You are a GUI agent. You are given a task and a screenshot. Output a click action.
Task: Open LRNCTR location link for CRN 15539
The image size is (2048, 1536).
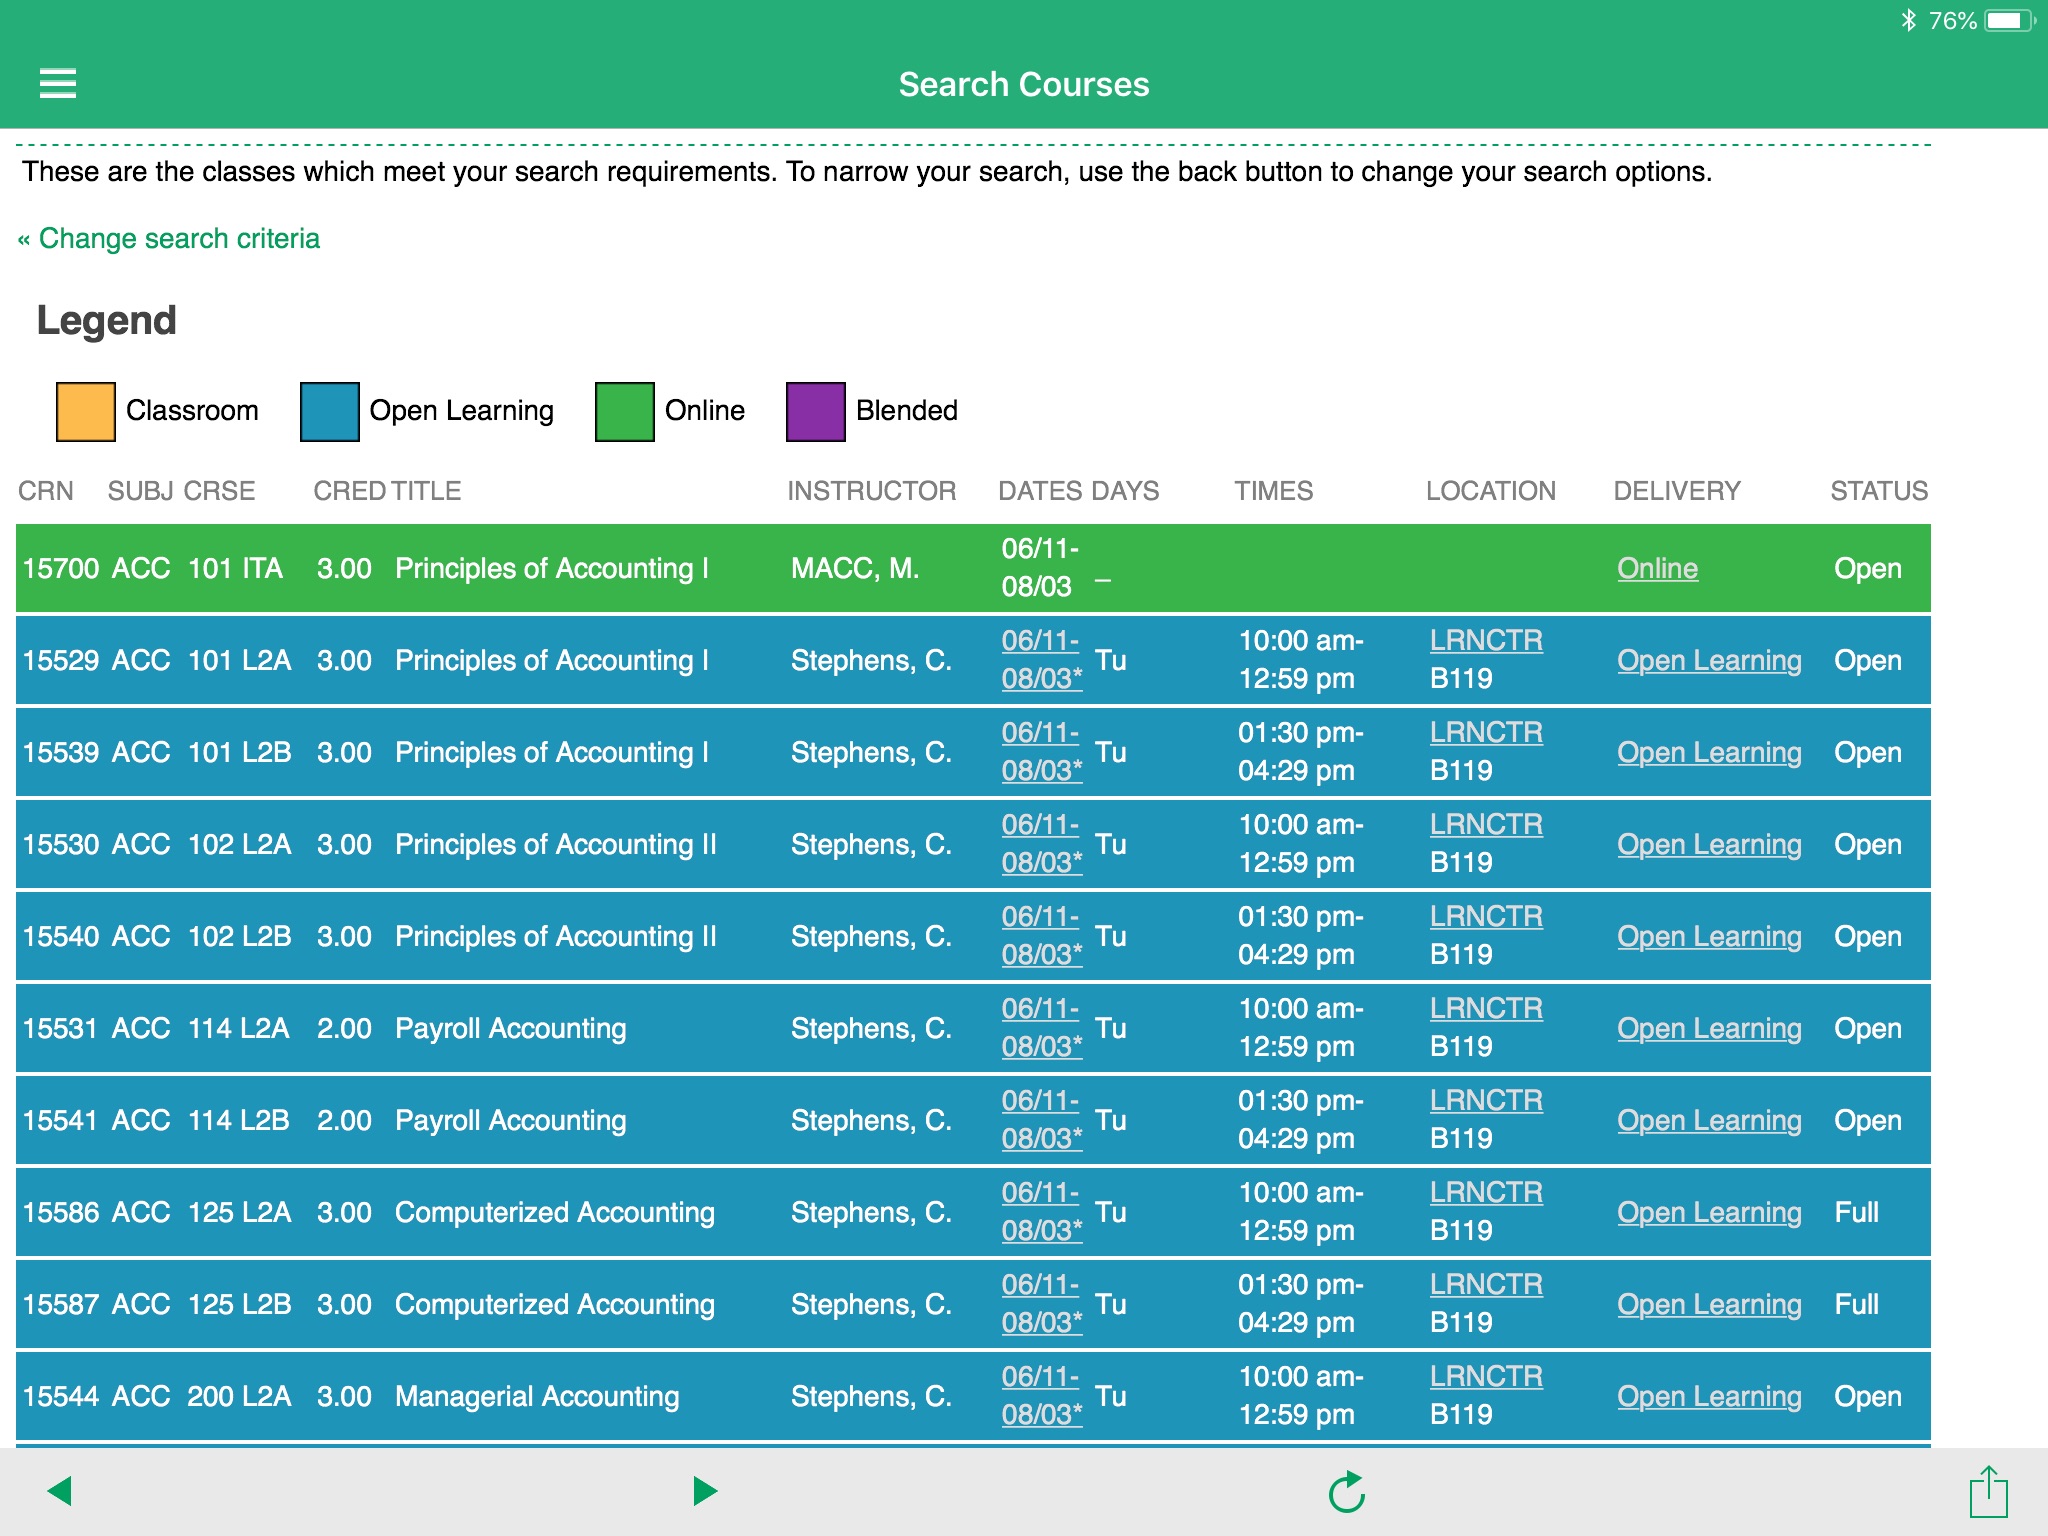point(1486,732)
